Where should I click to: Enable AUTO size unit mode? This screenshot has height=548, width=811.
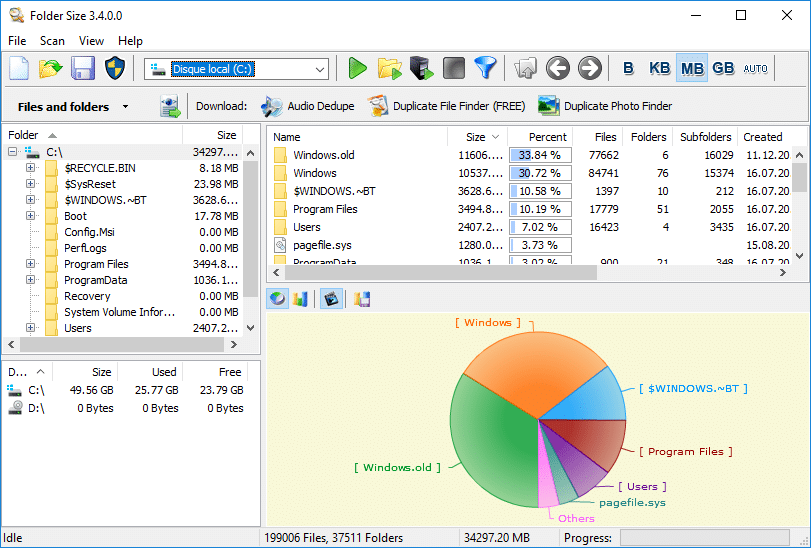click(x=756, y=68)
